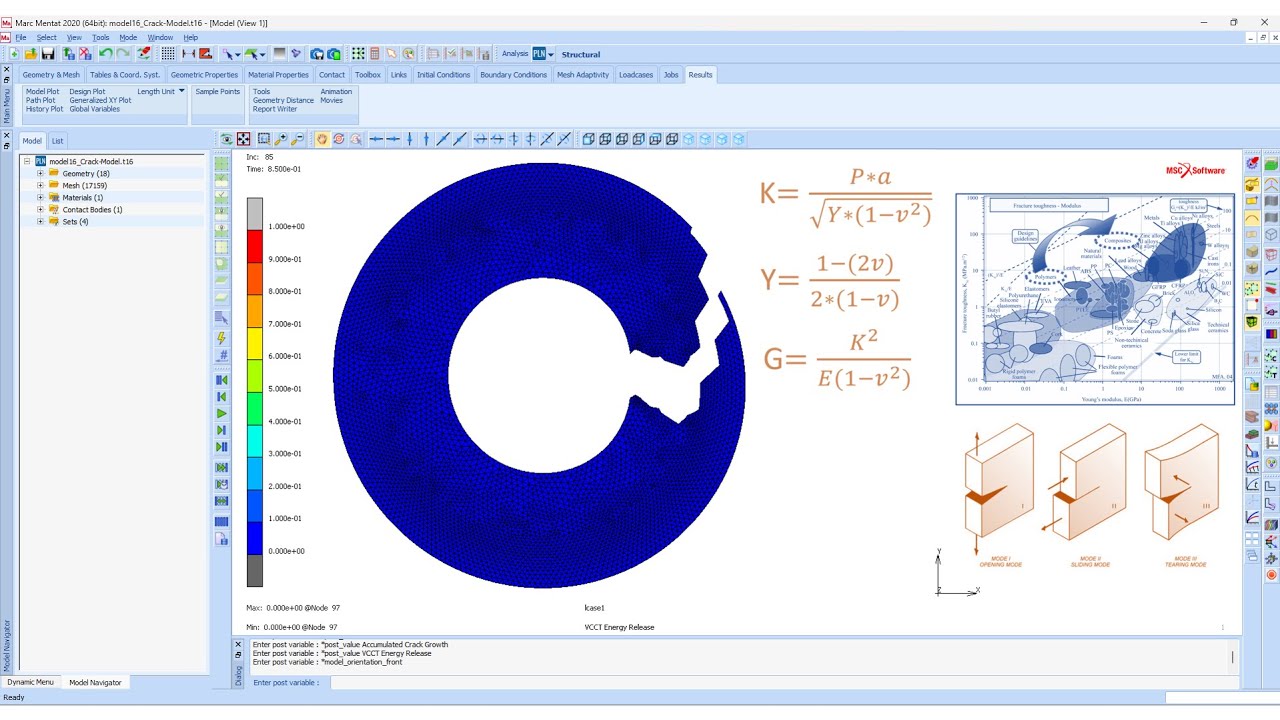Switch to the Dynamic Menu tab
The height and width of the screenshot is (720, 1280).
(x=31, y=682)
